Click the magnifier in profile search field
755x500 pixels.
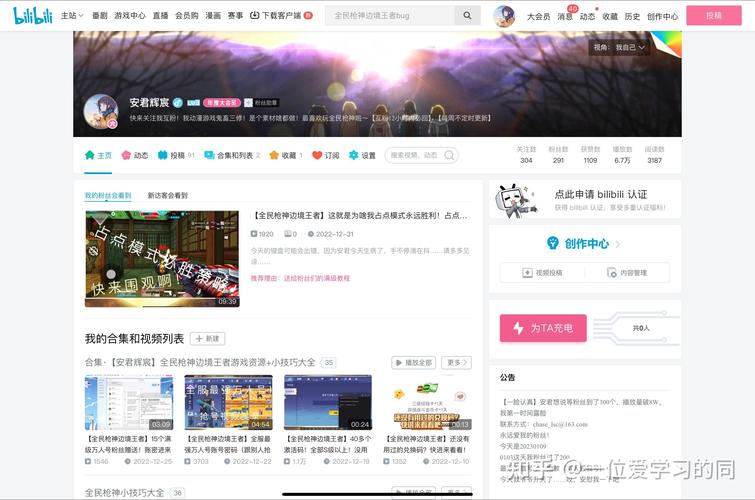pyautogui.click(x=449, y=155)
